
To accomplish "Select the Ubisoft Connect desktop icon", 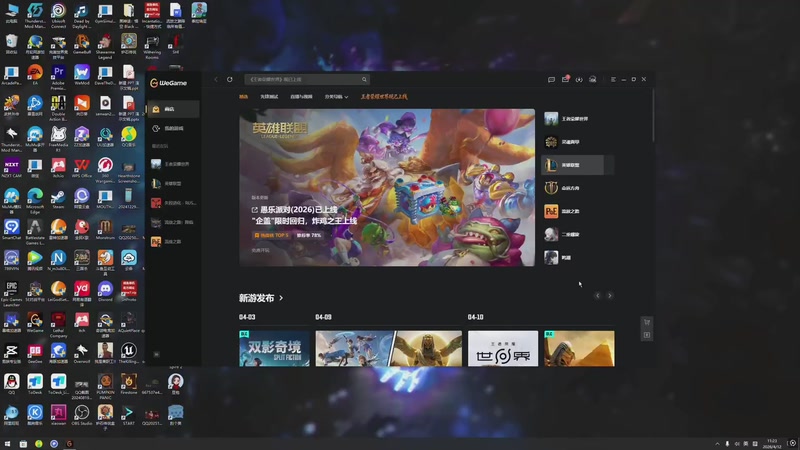I will (x=58, y=14).
